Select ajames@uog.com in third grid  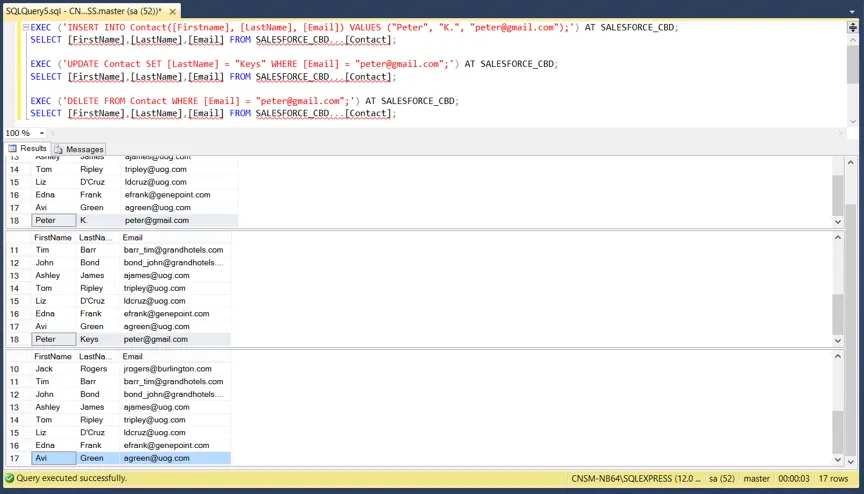coord(175,408)
